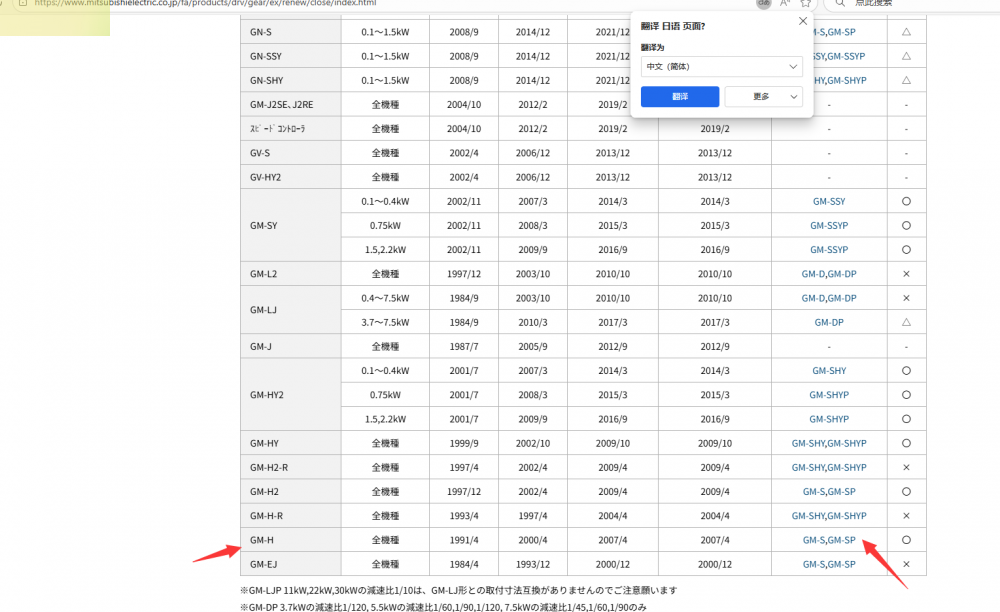This screenshot has width=1000, height=612.
Task: Click the blue 翻译 button
Action: pyautogui.click(x=679, y=97)
